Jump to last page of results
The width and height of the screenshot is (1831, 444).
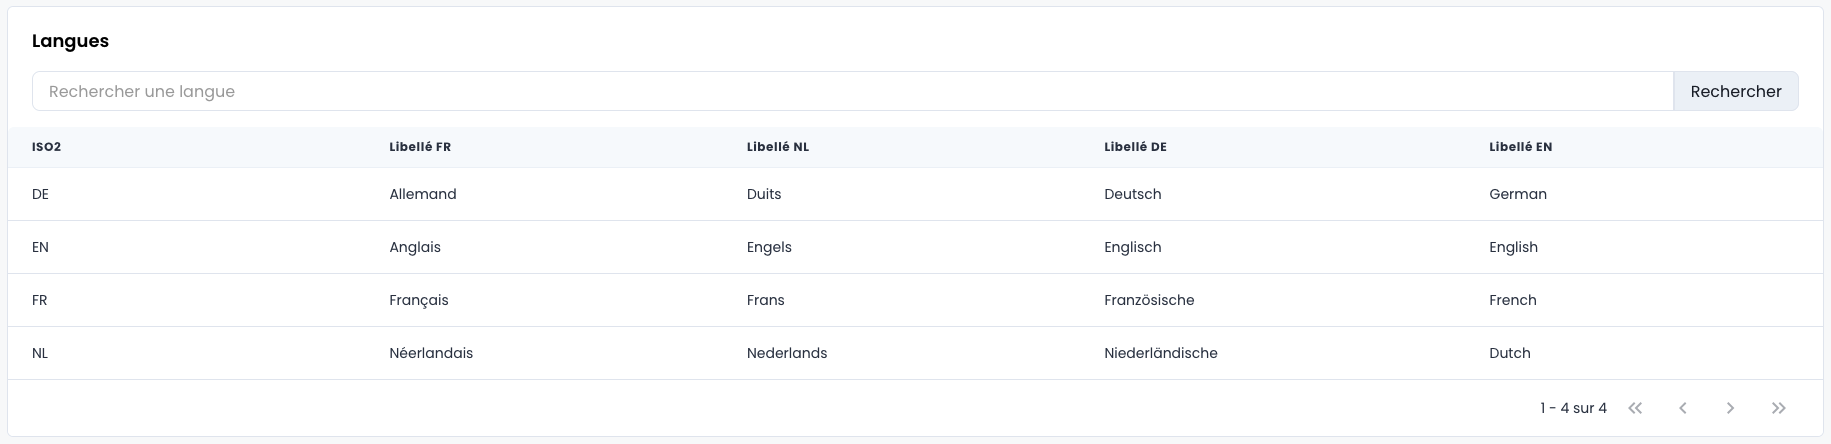pyautogui.click(x=1778, y=408)
